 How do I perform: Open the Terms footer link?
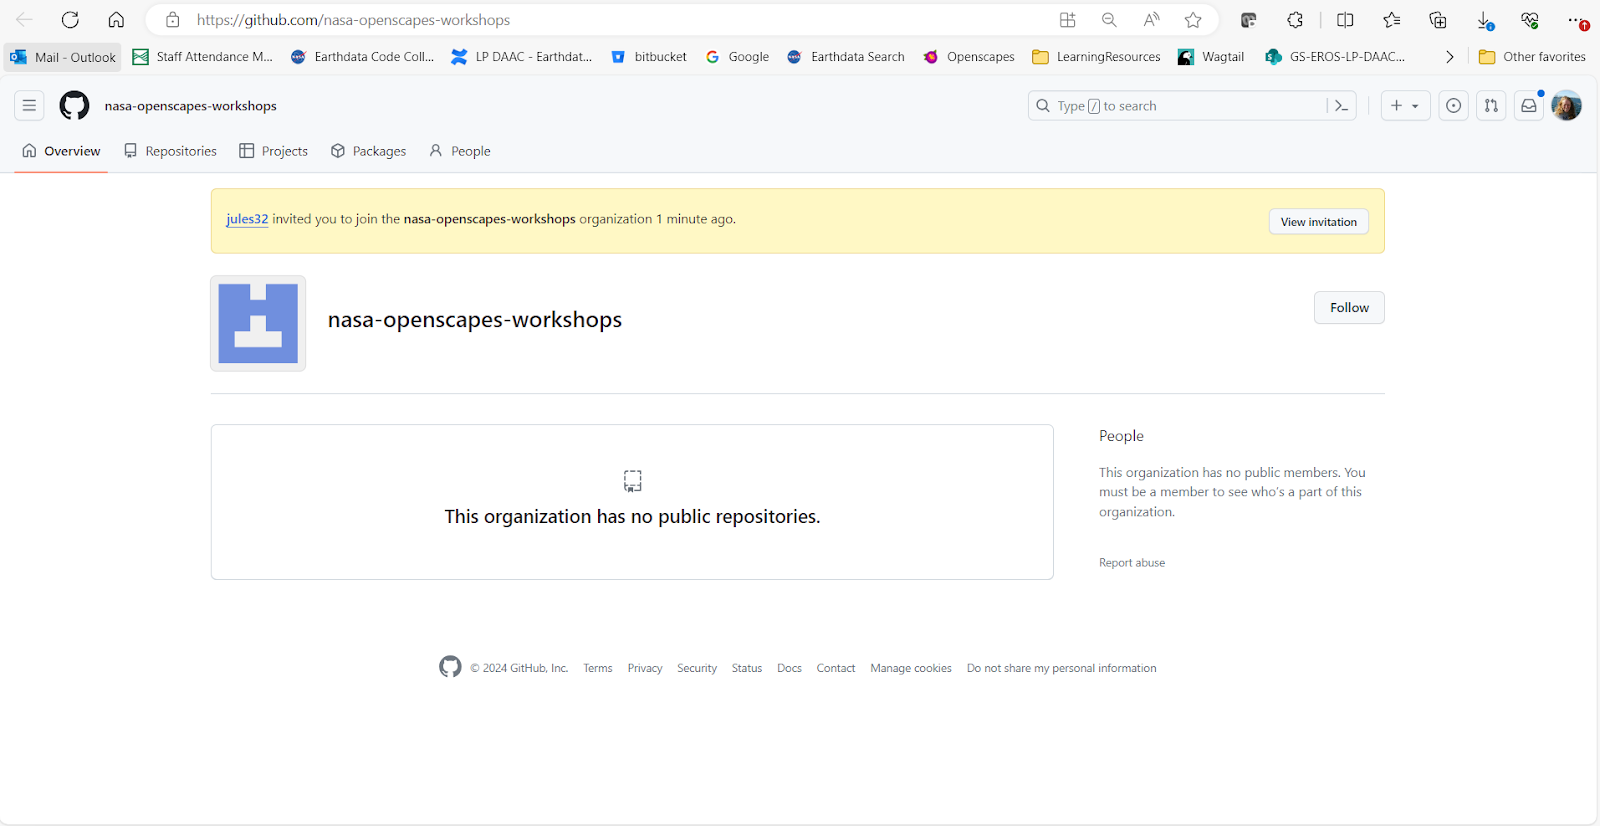click(598, 668)
